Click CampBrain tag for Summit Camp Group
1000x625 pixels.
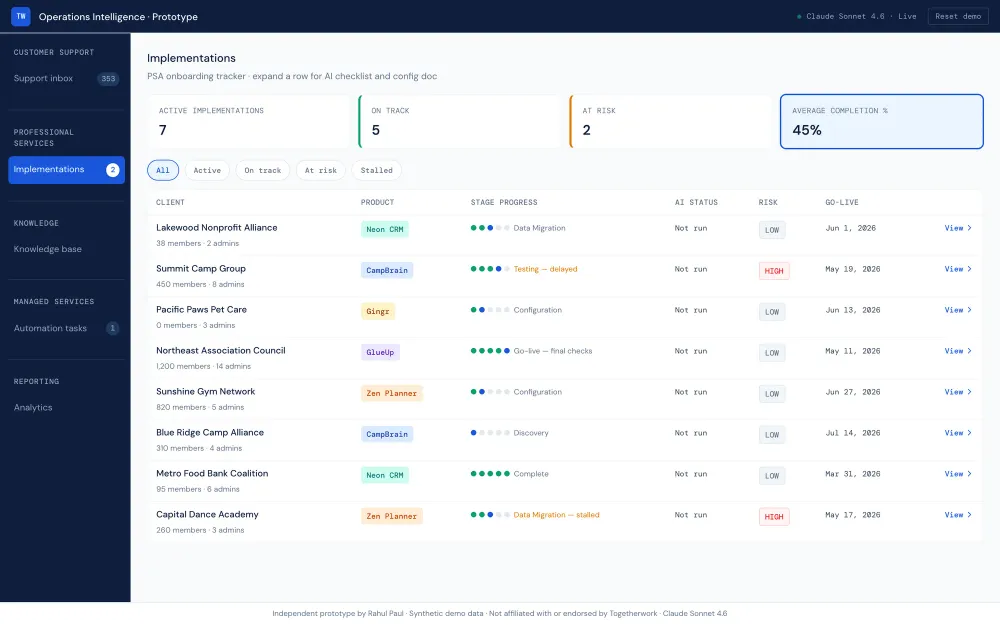pos(386,270)
